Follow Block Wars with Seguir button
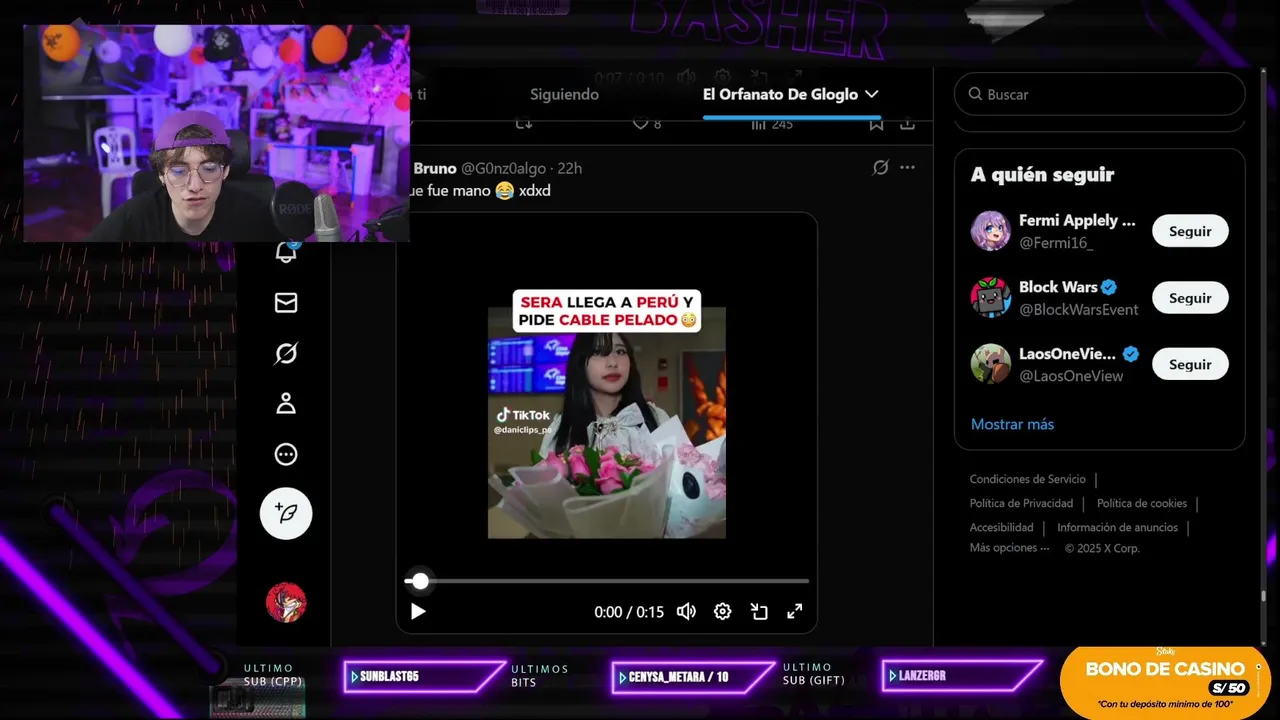This screenshot has height=720, width=1280. 1190,298
